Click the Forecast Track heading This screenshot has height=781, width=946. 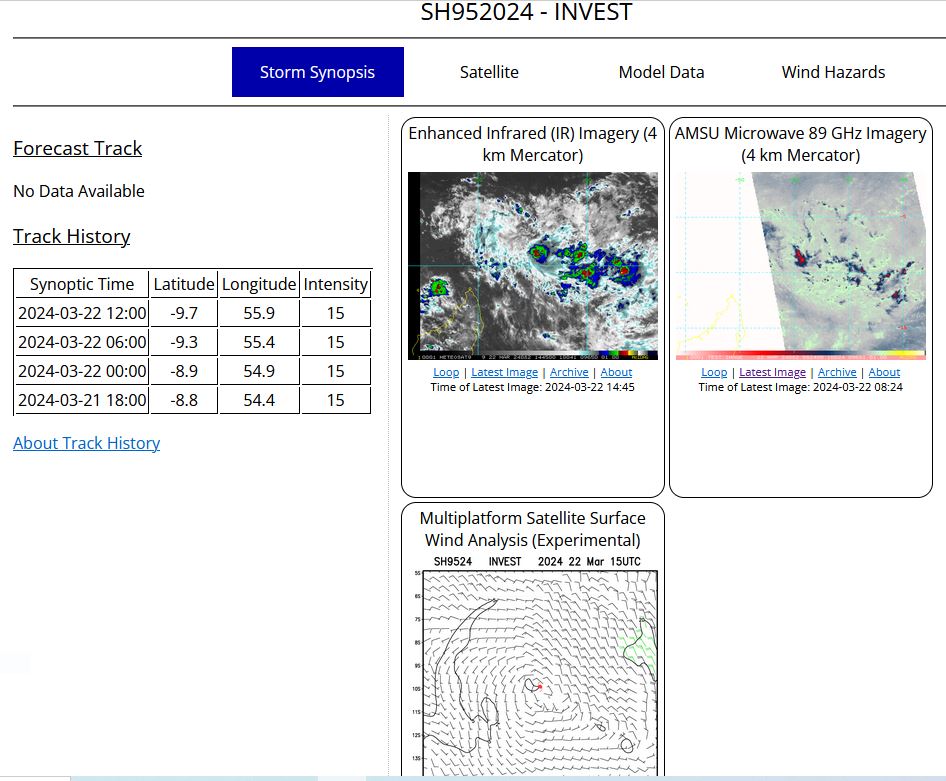tap(77, 148)
